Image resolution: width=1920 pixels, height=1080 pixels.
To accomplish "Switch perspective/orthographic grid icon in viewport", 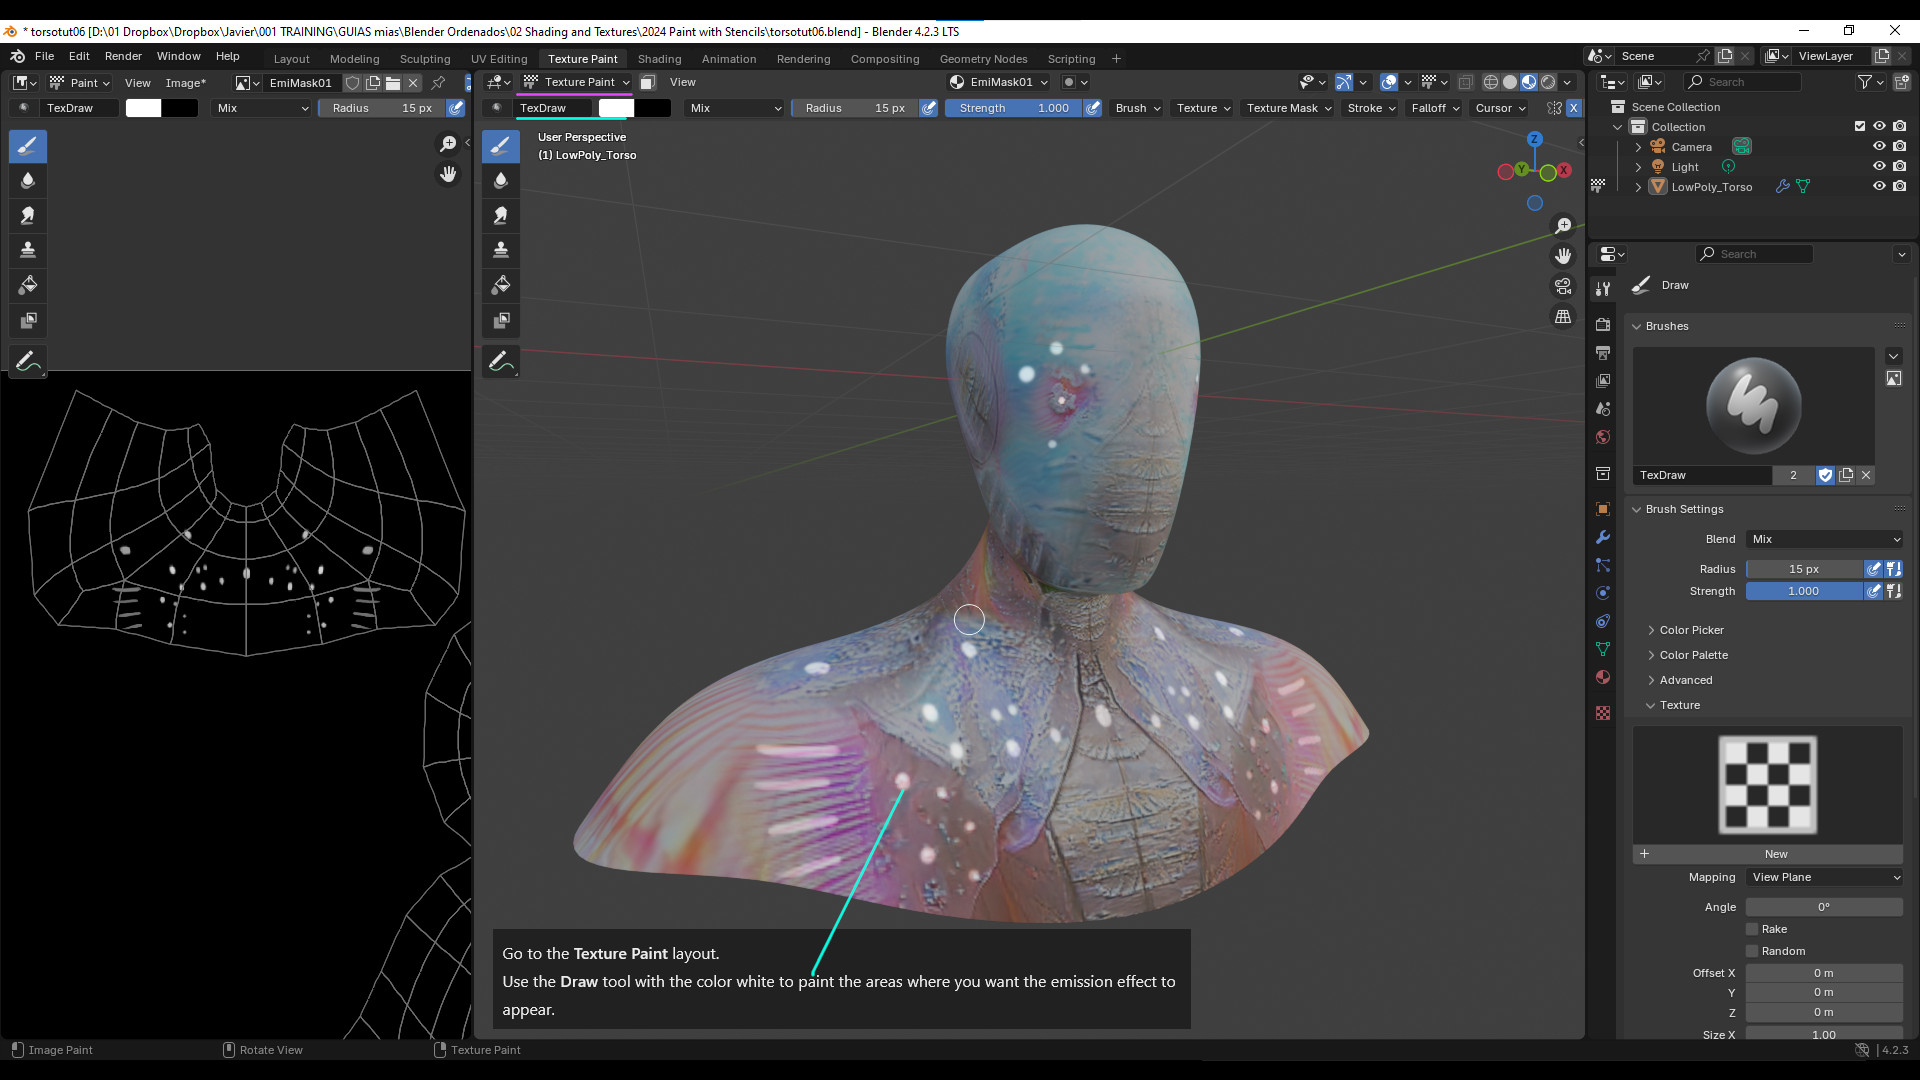I will [x=1563, y=316].
